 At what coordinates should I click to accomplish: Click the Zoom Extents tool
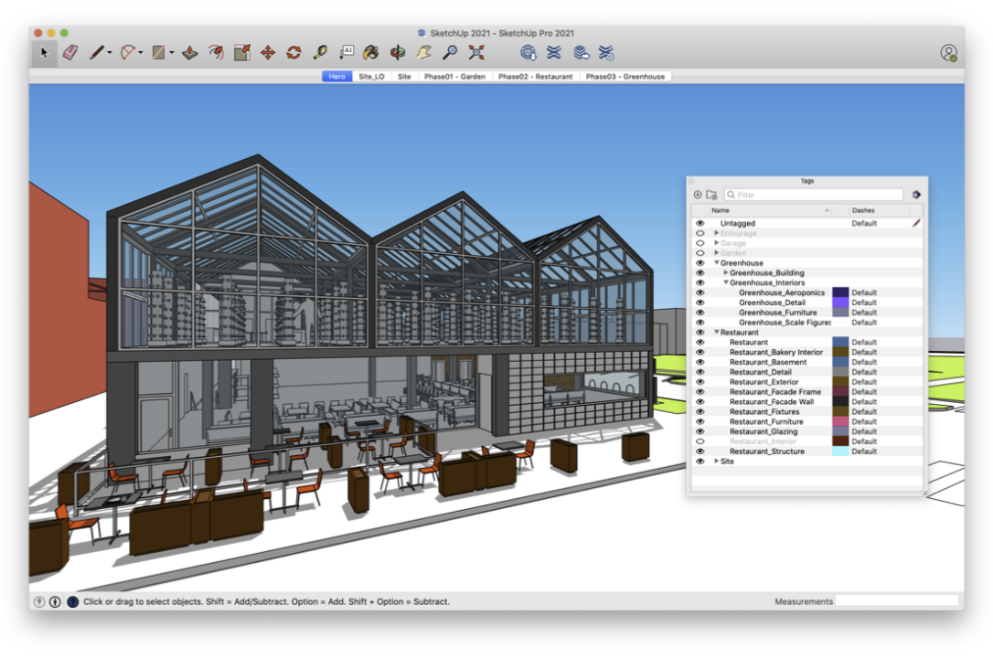pos(477,52)
